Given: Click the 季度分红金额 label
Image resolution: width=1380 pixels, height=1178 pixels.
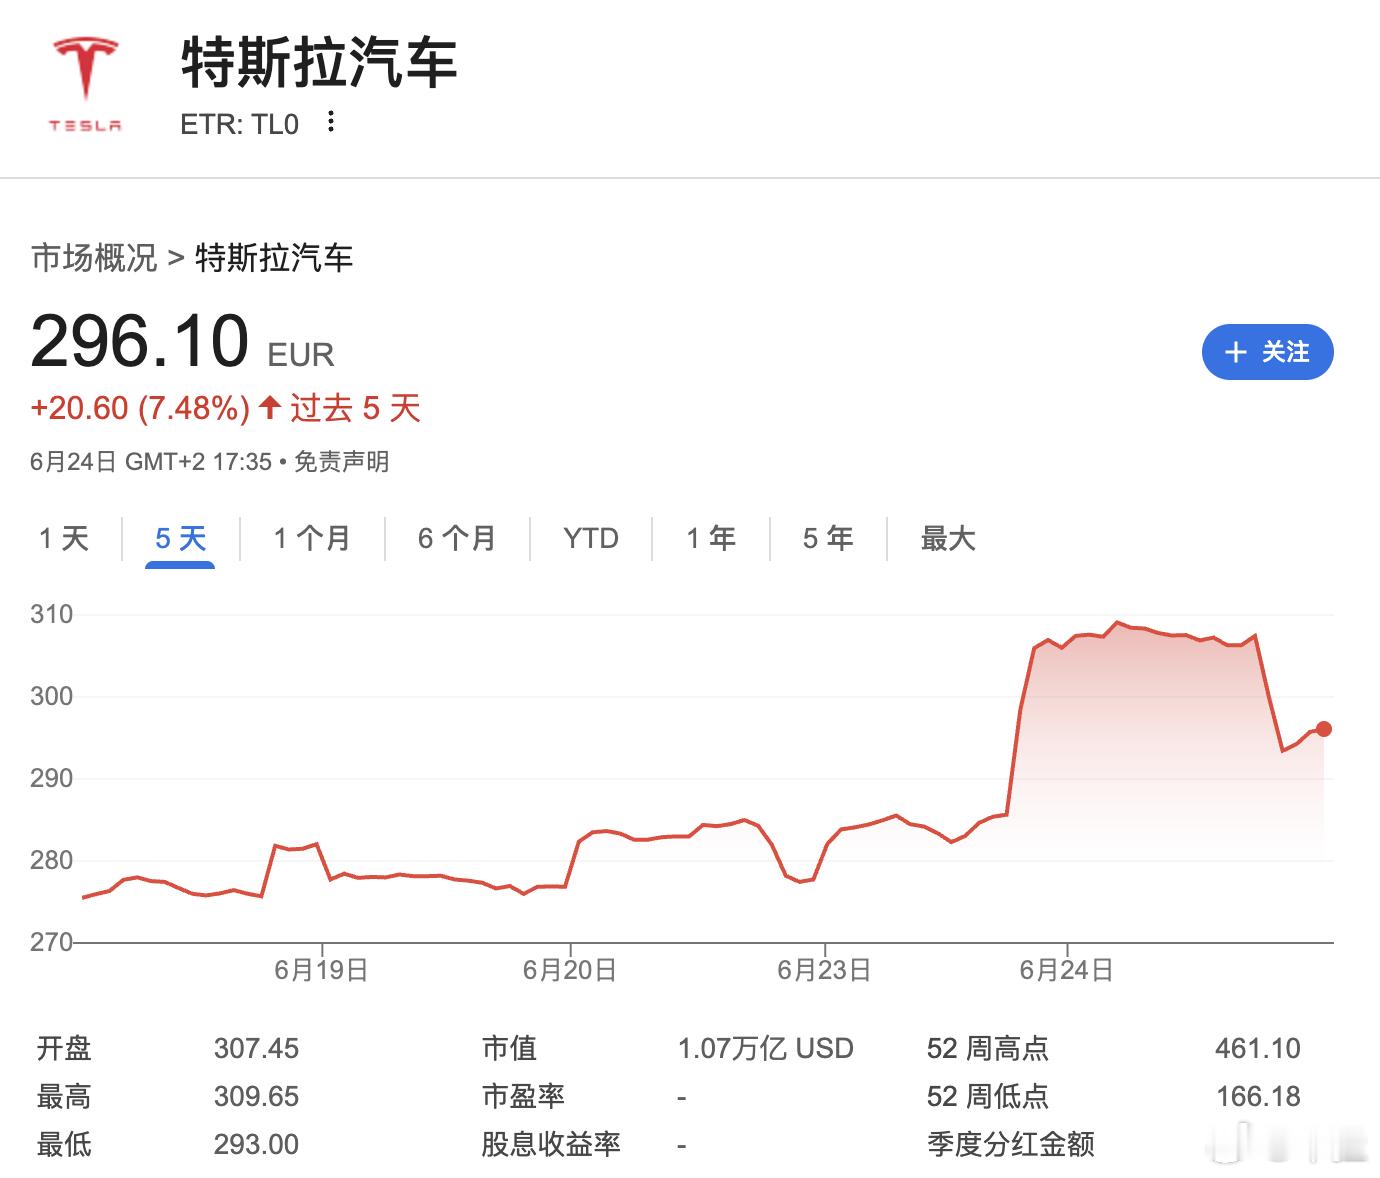Looking at the screenshot, I should pos(1010,1145).
